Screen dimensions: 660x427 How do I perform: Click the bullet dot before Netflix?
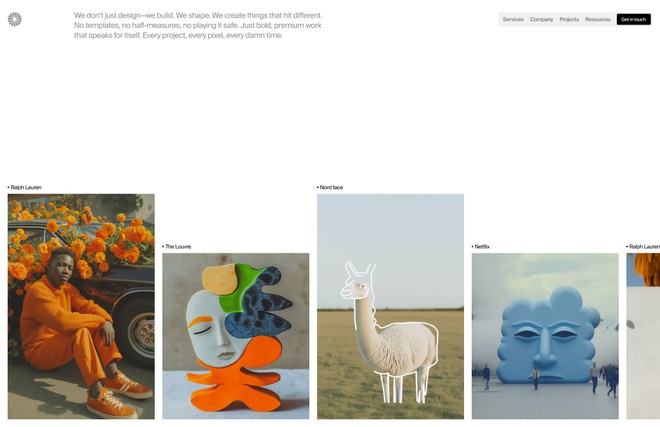point(473,247)
